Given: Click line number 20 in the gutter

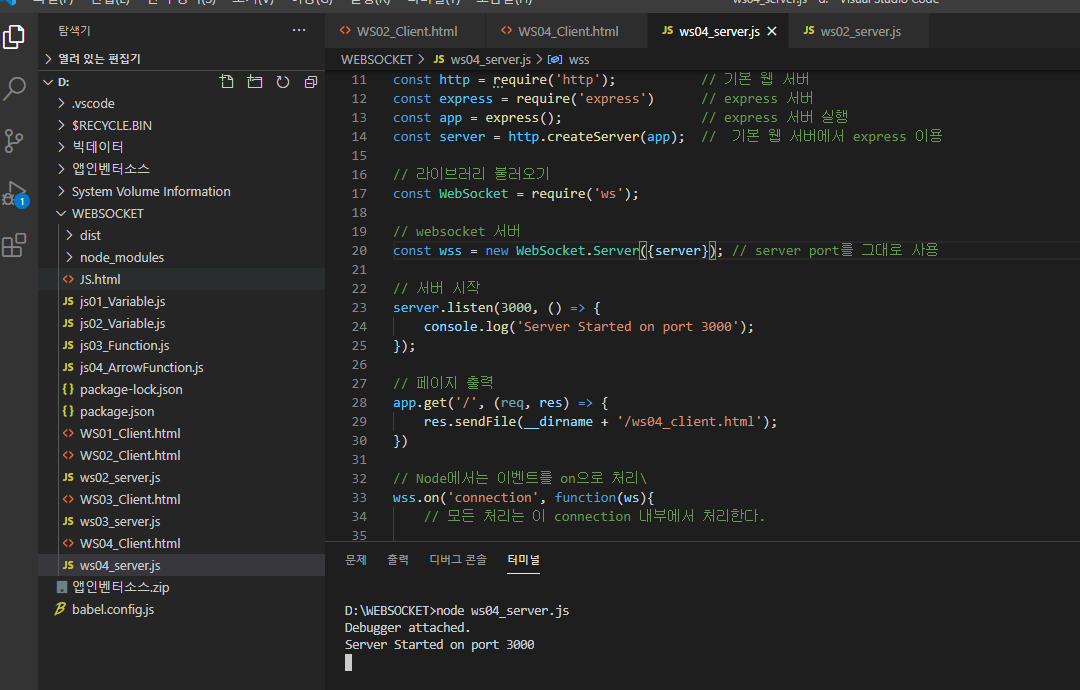Looking at the screenshot, I should pyautogui.click(x=359, y=251).
